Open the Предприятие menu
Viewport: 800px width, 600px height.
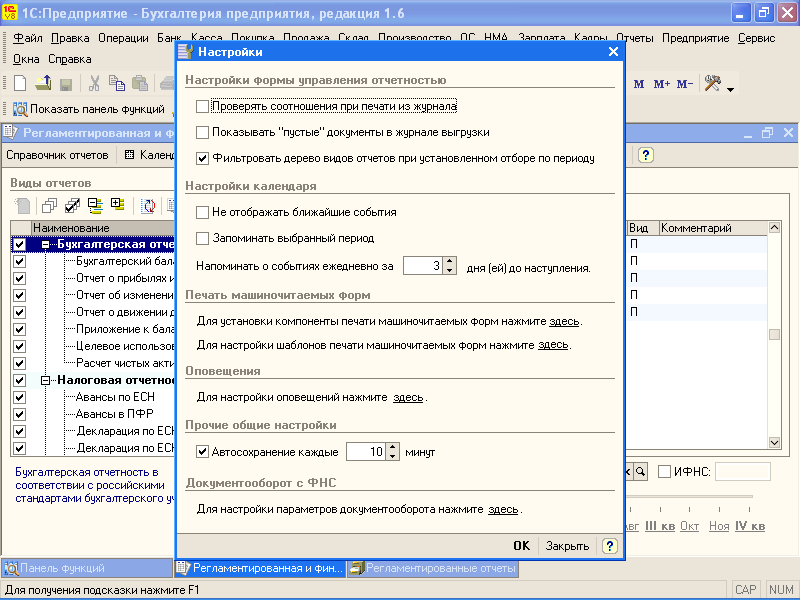(x=695, y=38)
